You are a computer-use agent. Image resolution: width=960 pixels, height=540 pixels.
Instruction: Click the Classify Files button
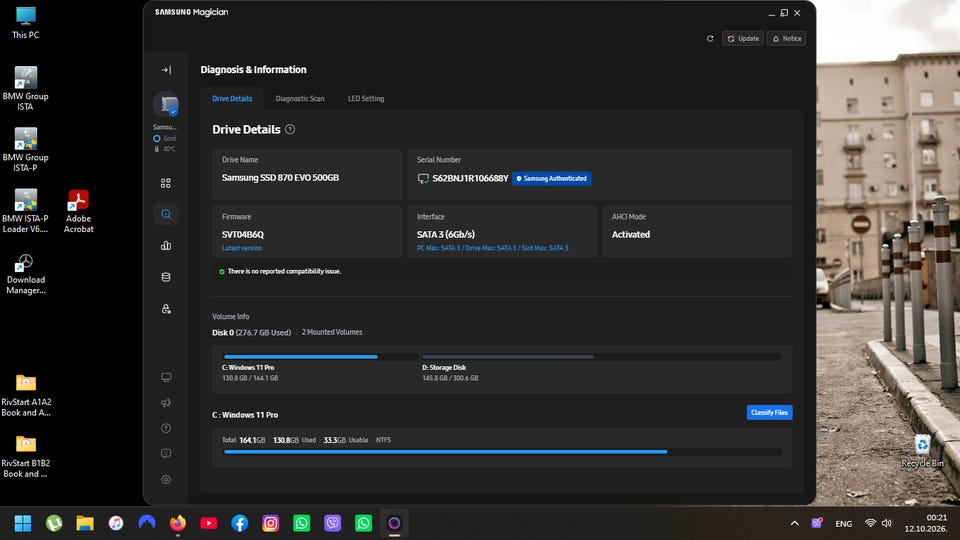pos(770,413)
